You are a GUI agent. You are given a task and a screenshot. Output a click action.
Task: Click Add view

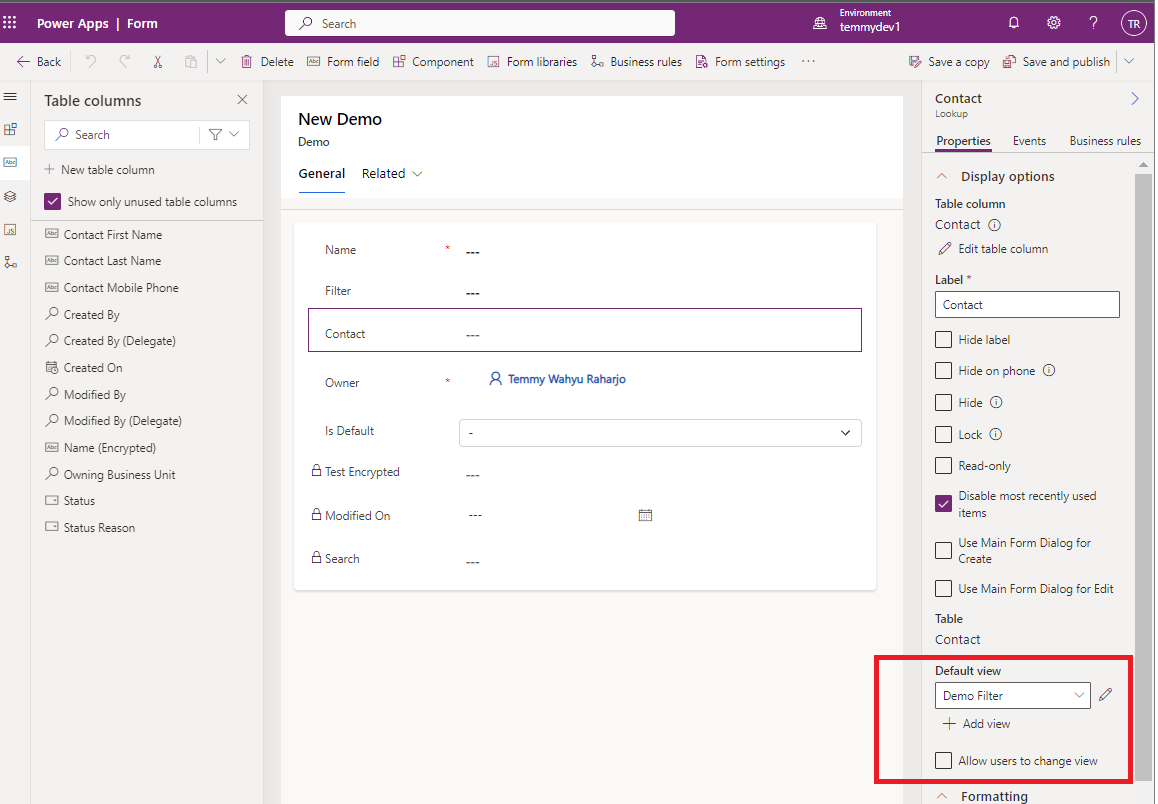(x=976, y=724)
